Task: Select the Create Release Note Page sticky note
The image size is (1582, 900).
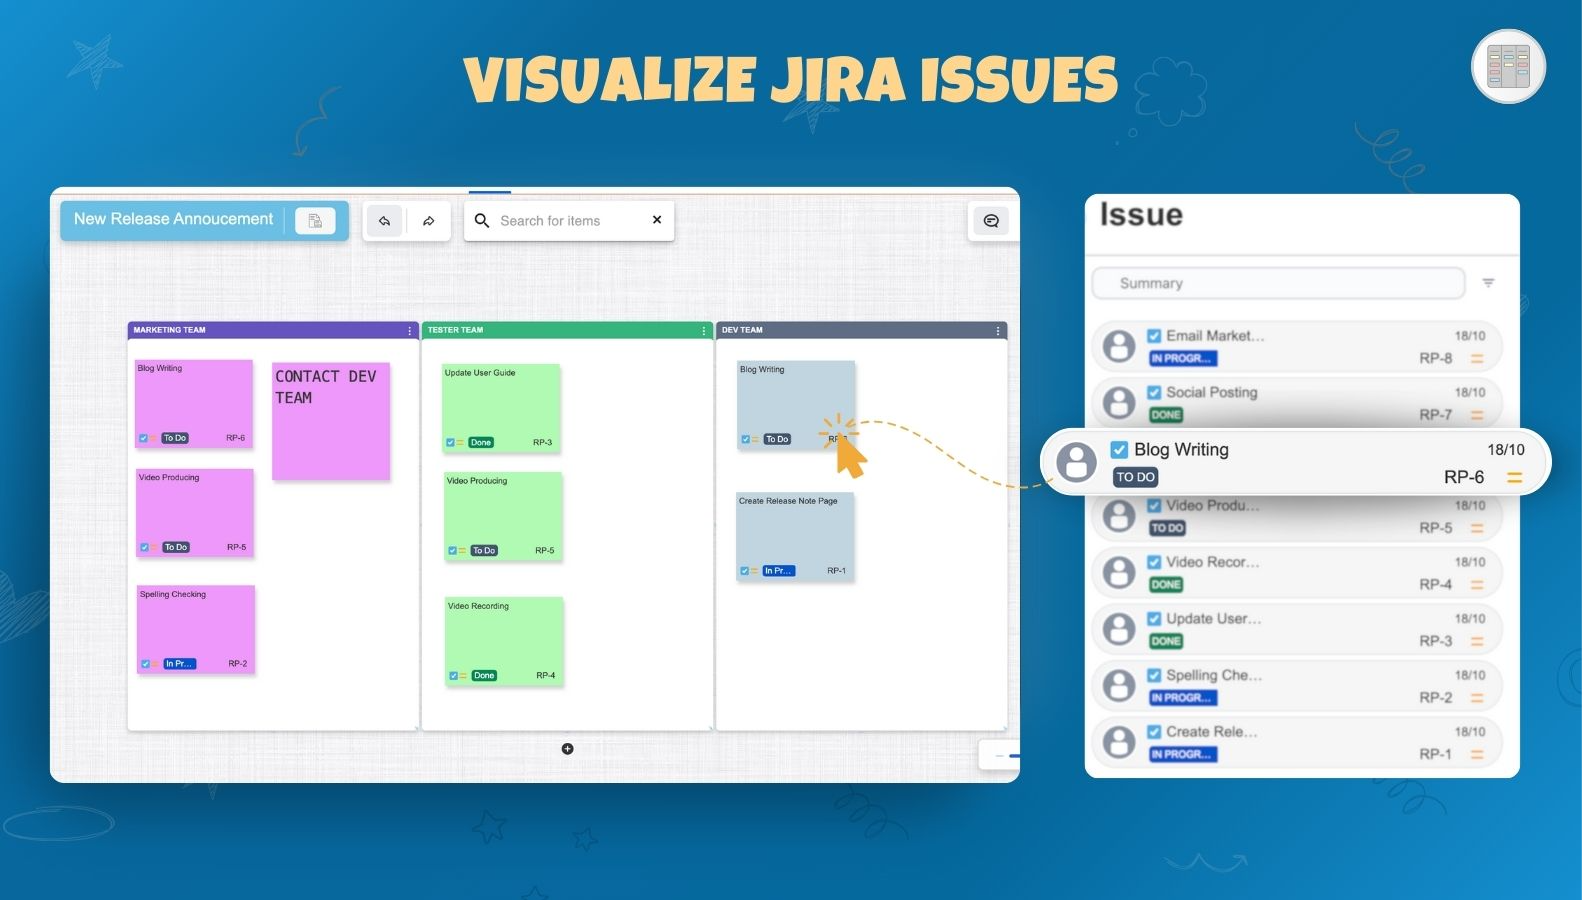Action: tap(795, 536)
